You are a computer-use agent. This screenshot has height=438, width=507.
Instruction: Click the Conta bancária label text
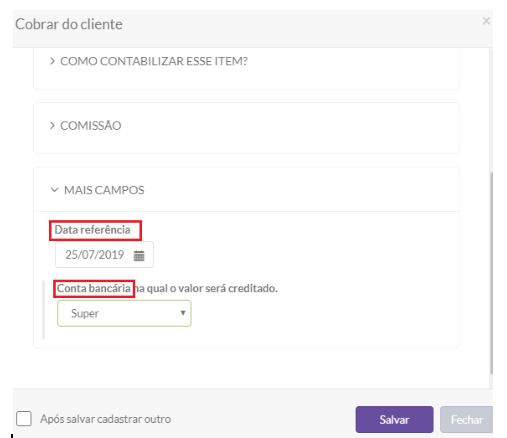point(94,288)
